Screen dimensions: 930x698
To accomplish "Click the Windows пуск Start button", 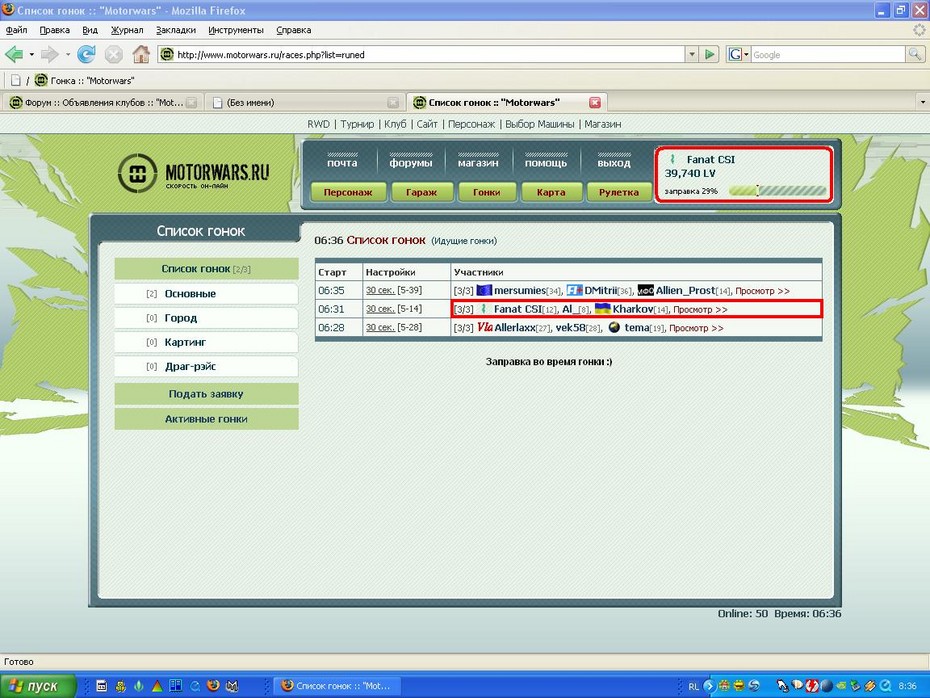I will [x=38, y=686].
